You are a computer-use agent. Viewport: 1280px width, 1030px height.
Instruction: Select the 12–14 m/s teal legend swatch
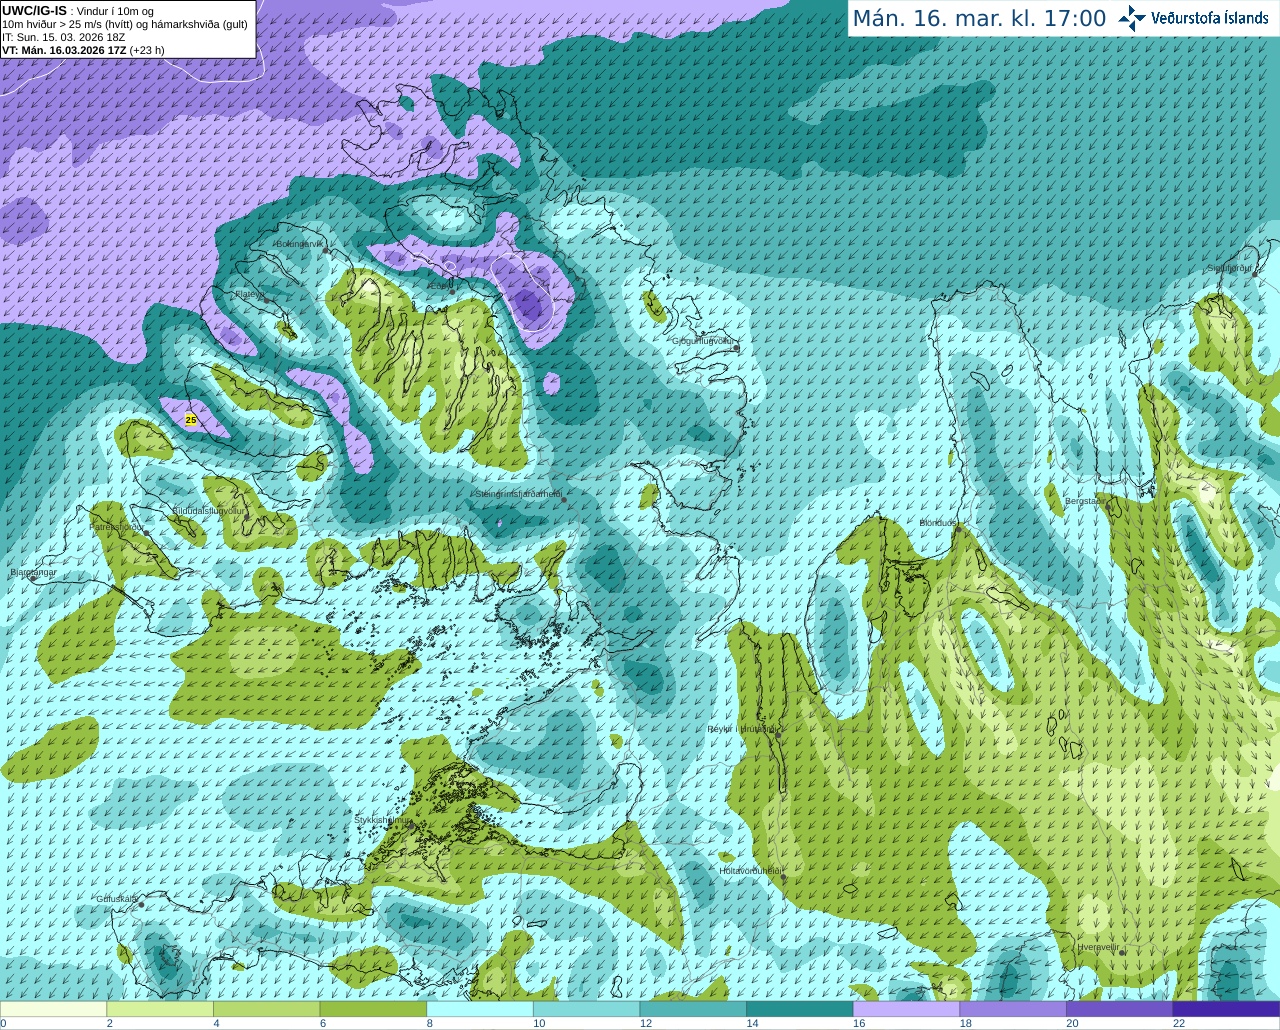tap(693, 1009)
